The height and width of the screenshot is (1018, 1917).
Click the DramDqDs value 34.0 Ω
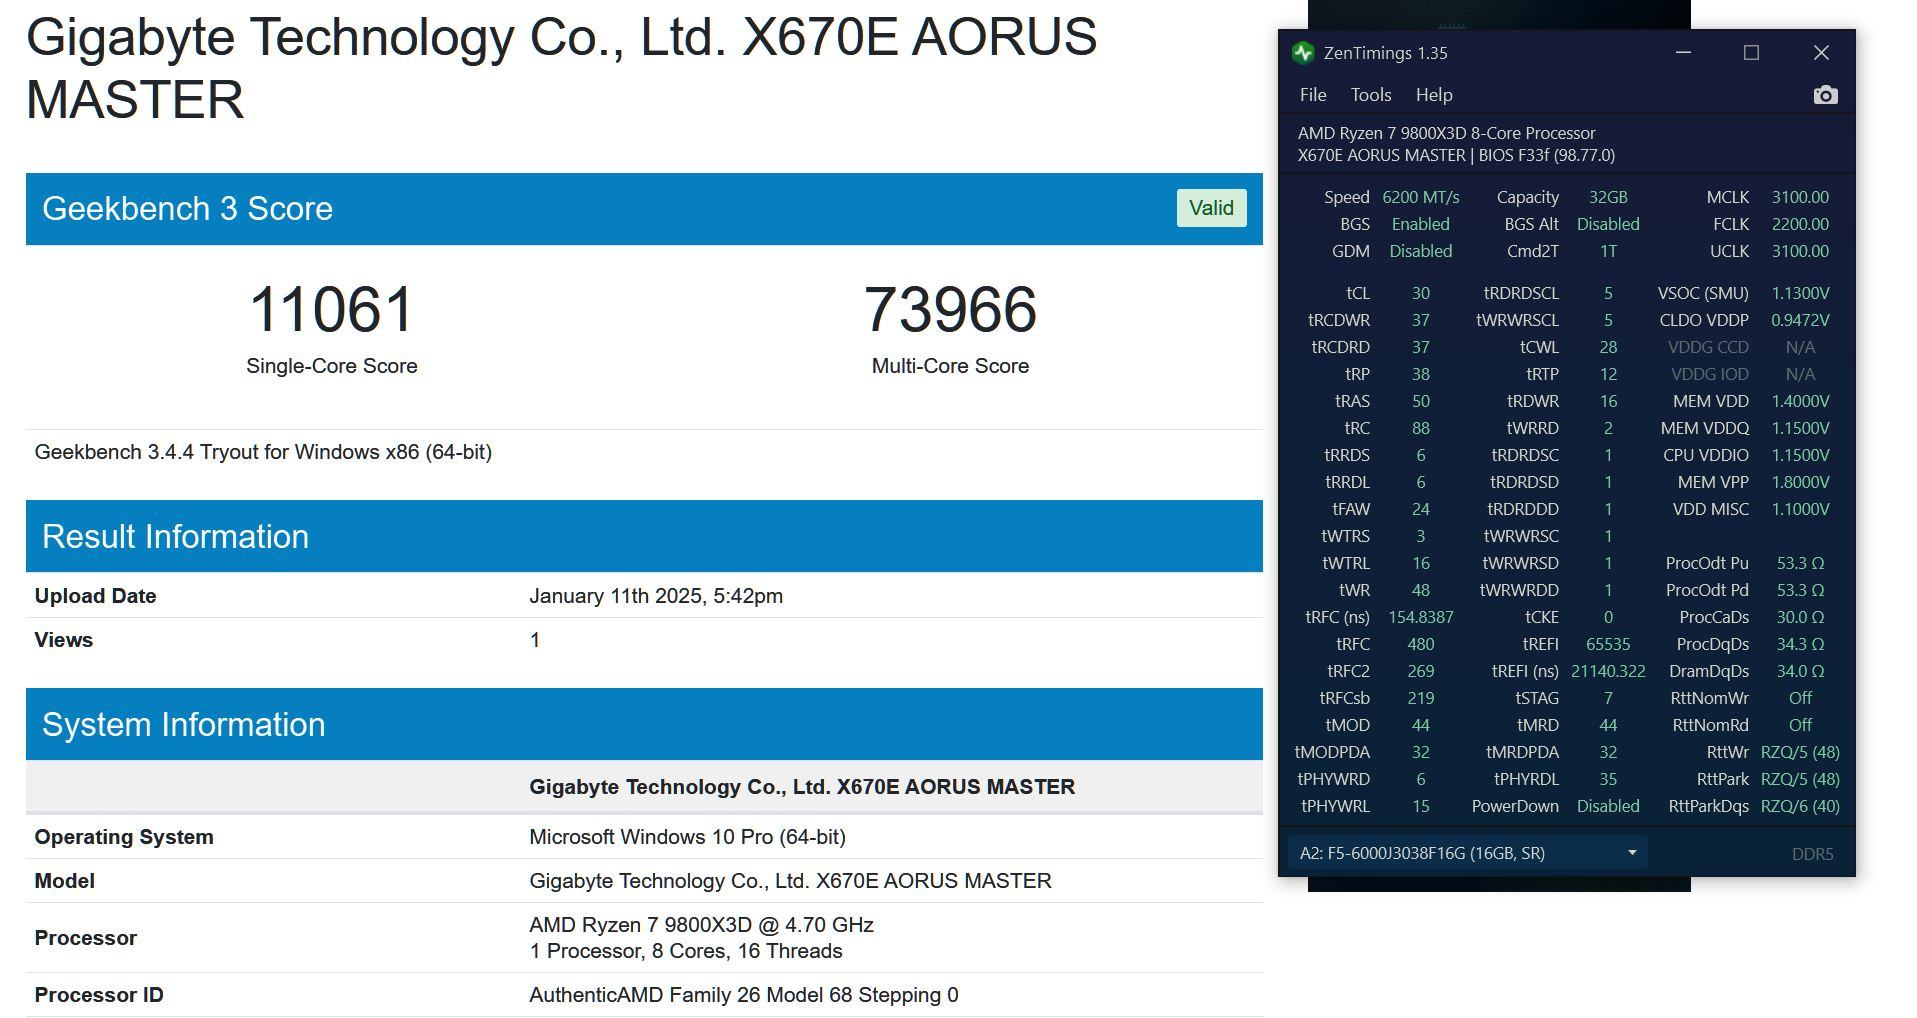1800,671
